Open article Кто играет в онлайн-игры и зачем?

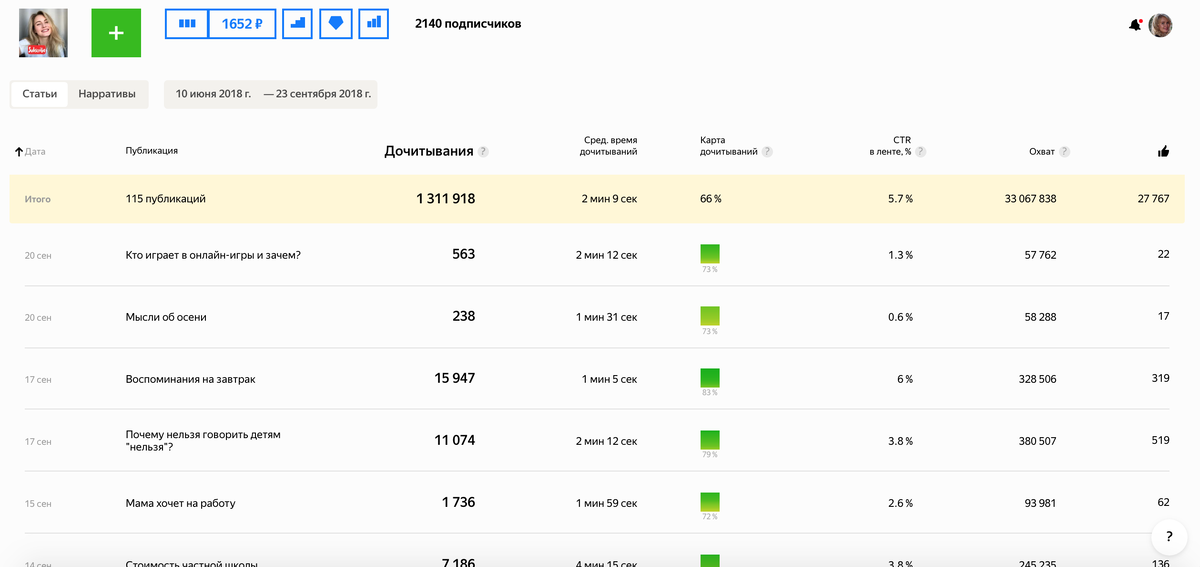[x=213, y=255]
